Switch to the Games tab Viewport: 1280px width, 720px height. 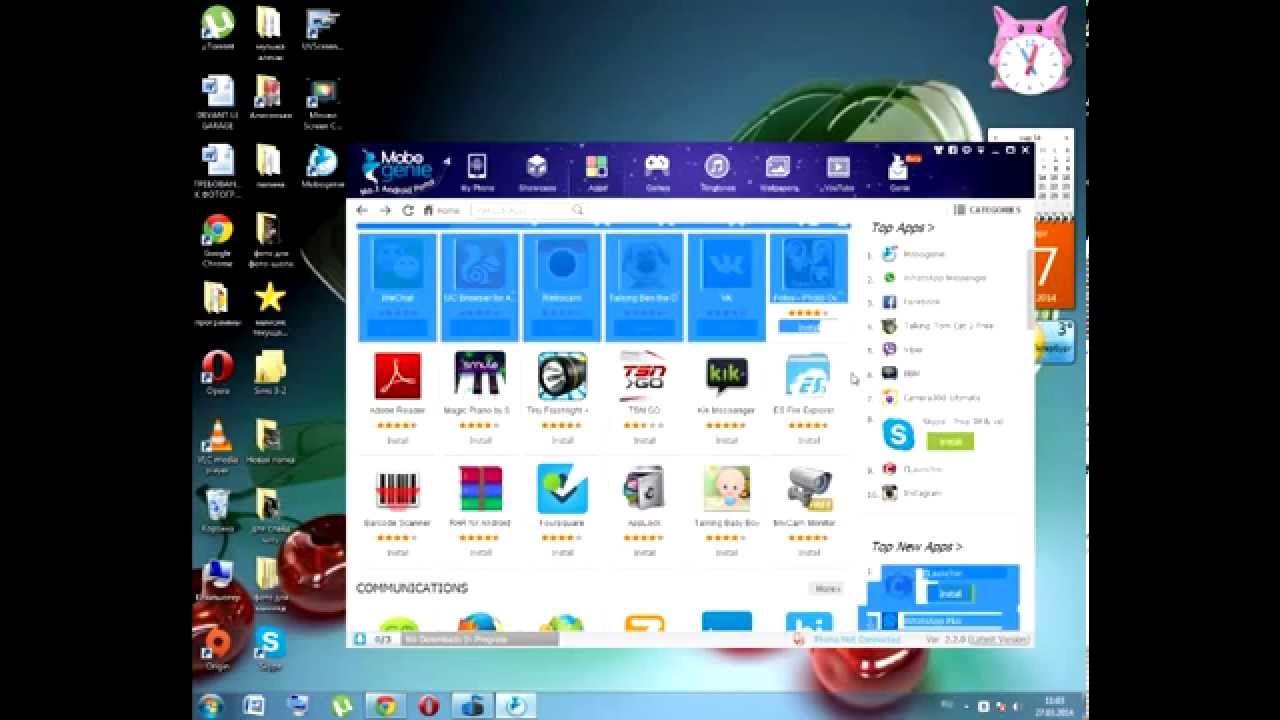(x=657, y=172)
